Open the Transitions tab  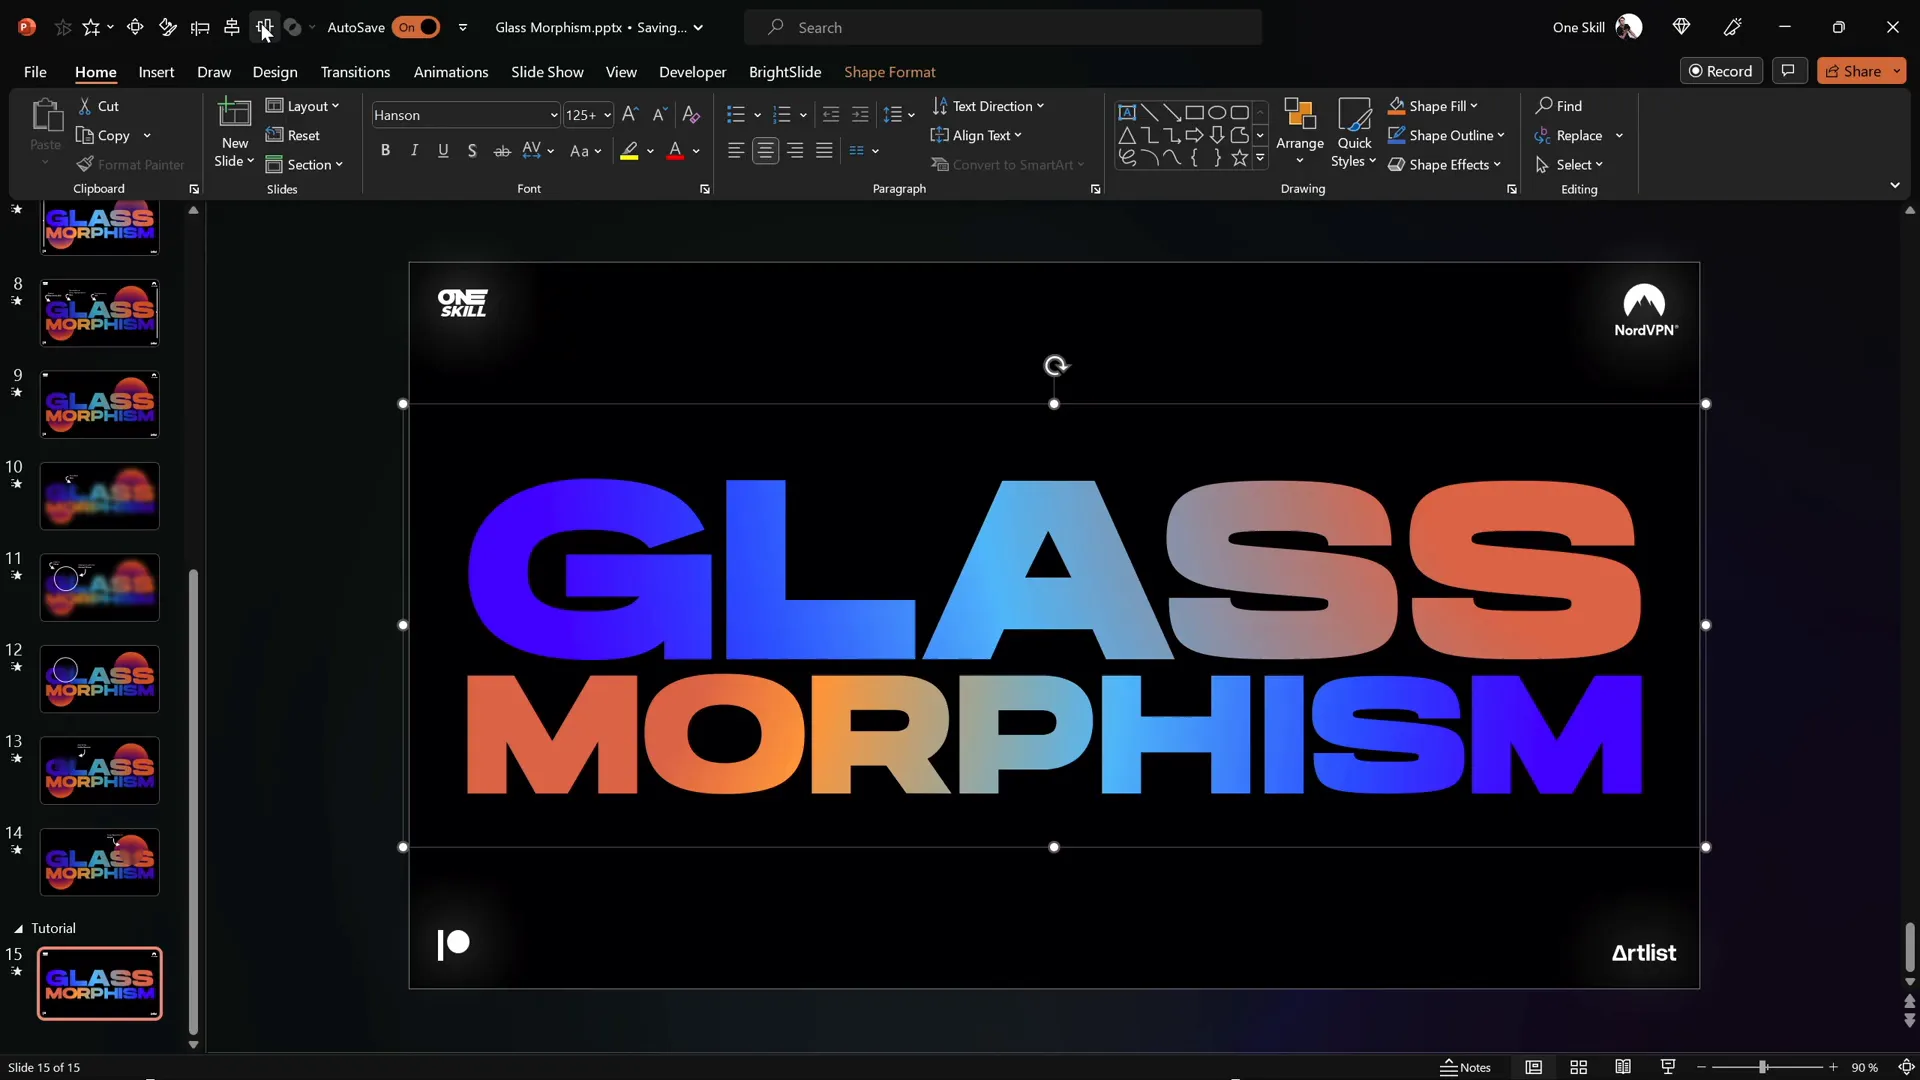355,72
